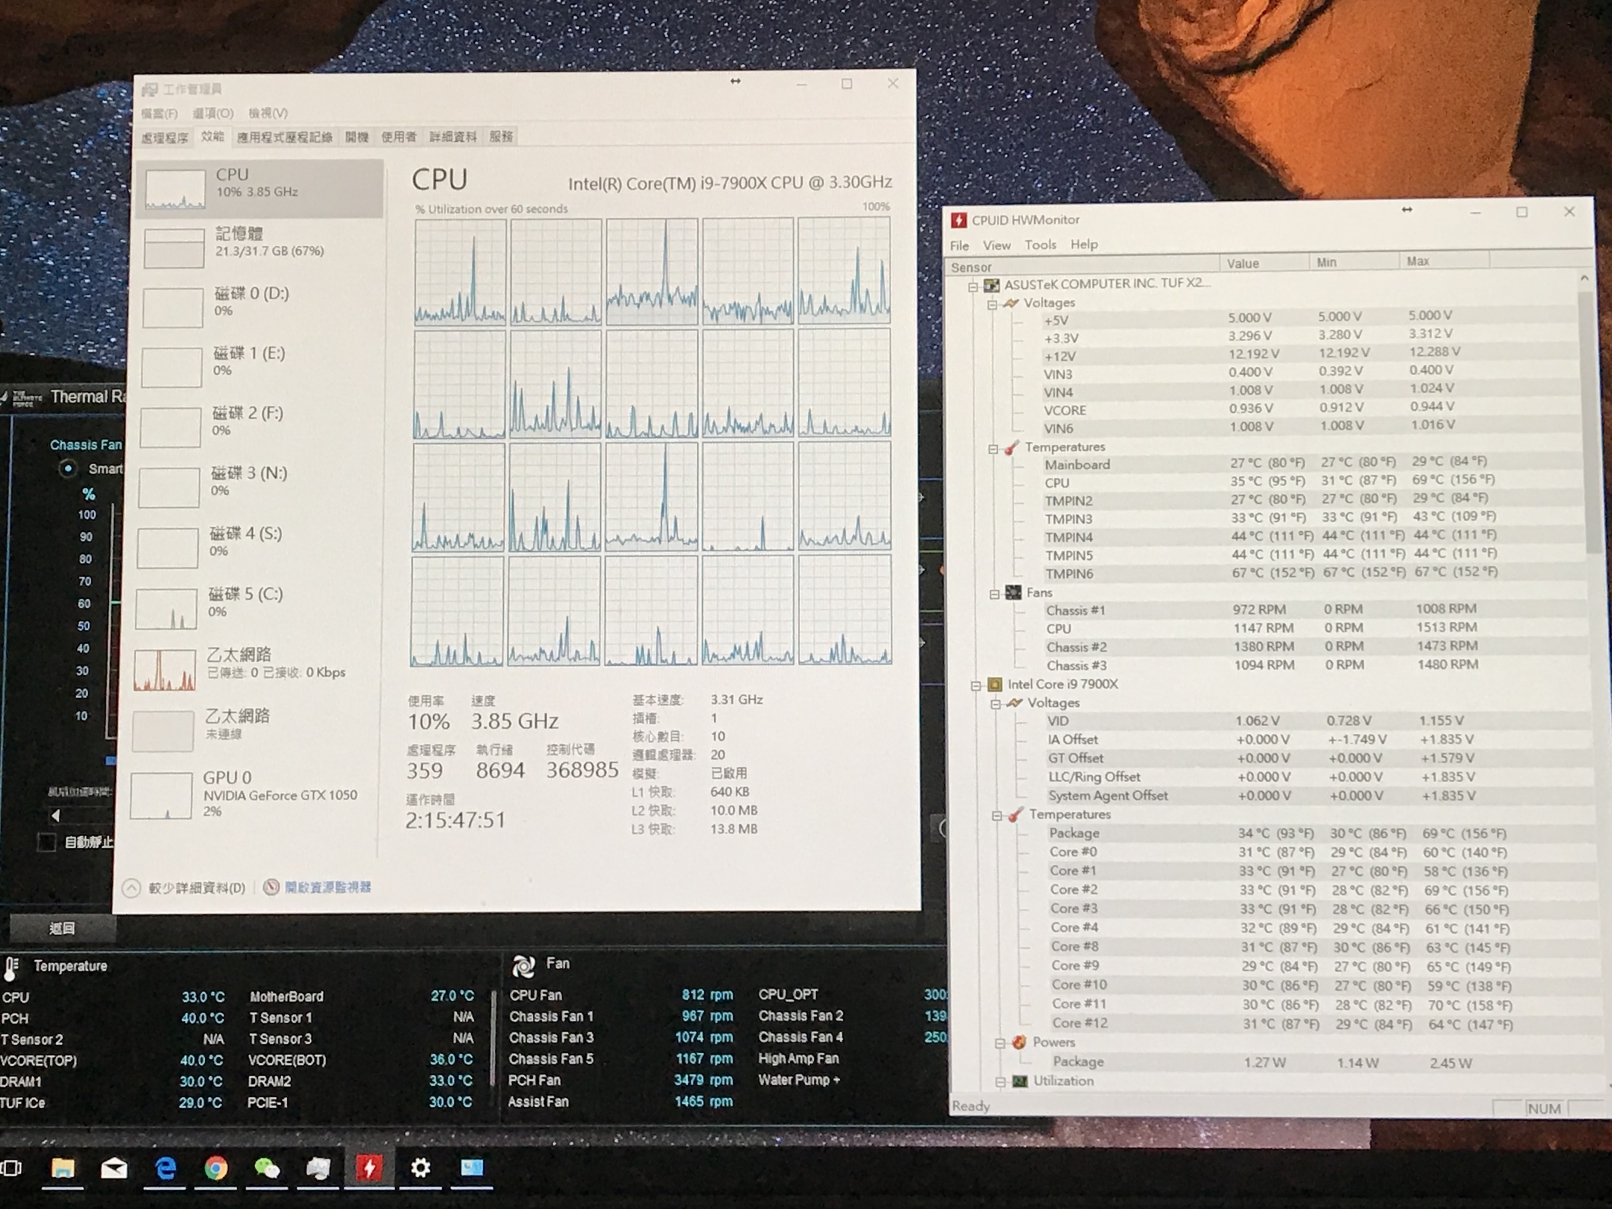This screenshot has width=1612, height=1209.
Task: Collapse the Intel Core i9 7900X node
Action: tap(976, 686)
